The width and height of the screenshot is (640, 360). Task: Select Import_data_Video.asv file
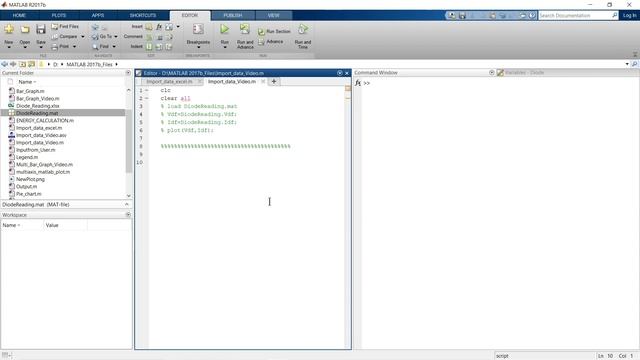point(41,136)
